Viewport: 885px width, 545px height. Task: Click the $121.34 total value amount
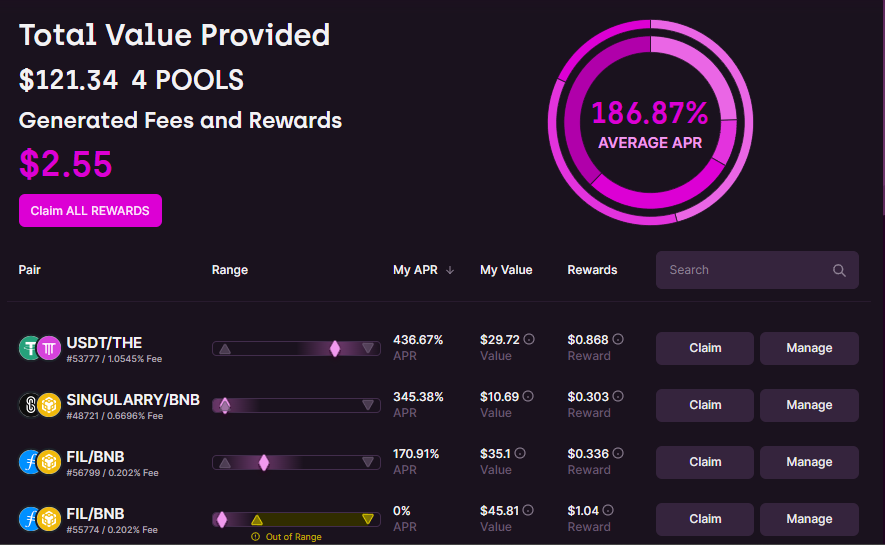pos(68,80)
